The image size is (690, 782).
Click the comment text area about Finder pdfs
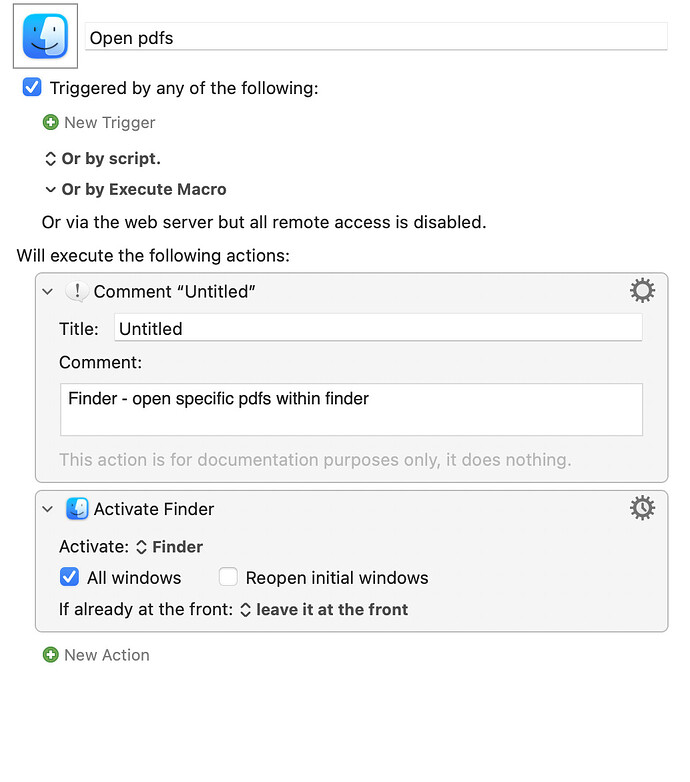point(351,409)
